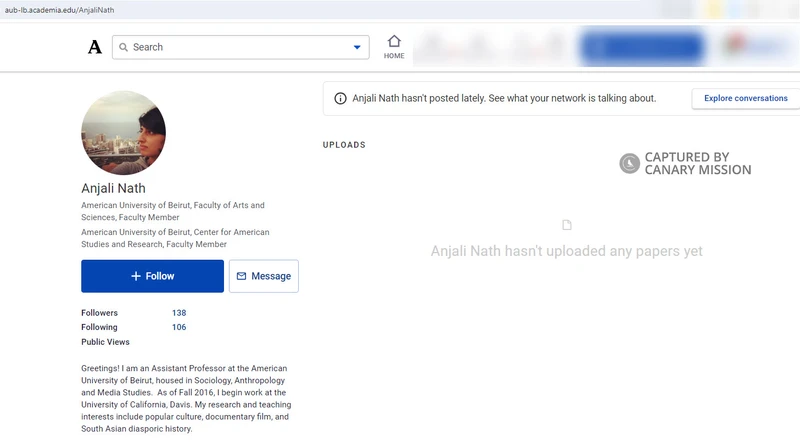Click the UPLOADS section heading

click(x=344, y=145)
